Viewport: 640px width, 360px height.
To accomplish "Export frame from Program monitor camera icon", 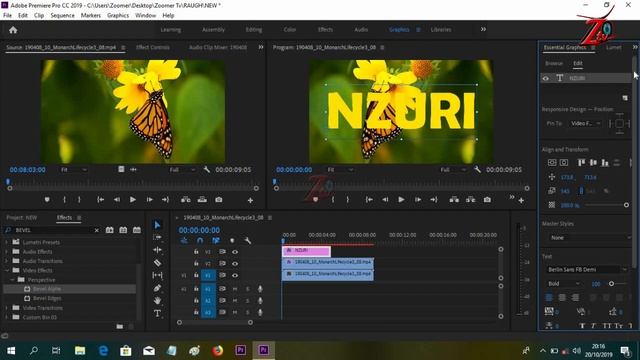I will point(487,200).
